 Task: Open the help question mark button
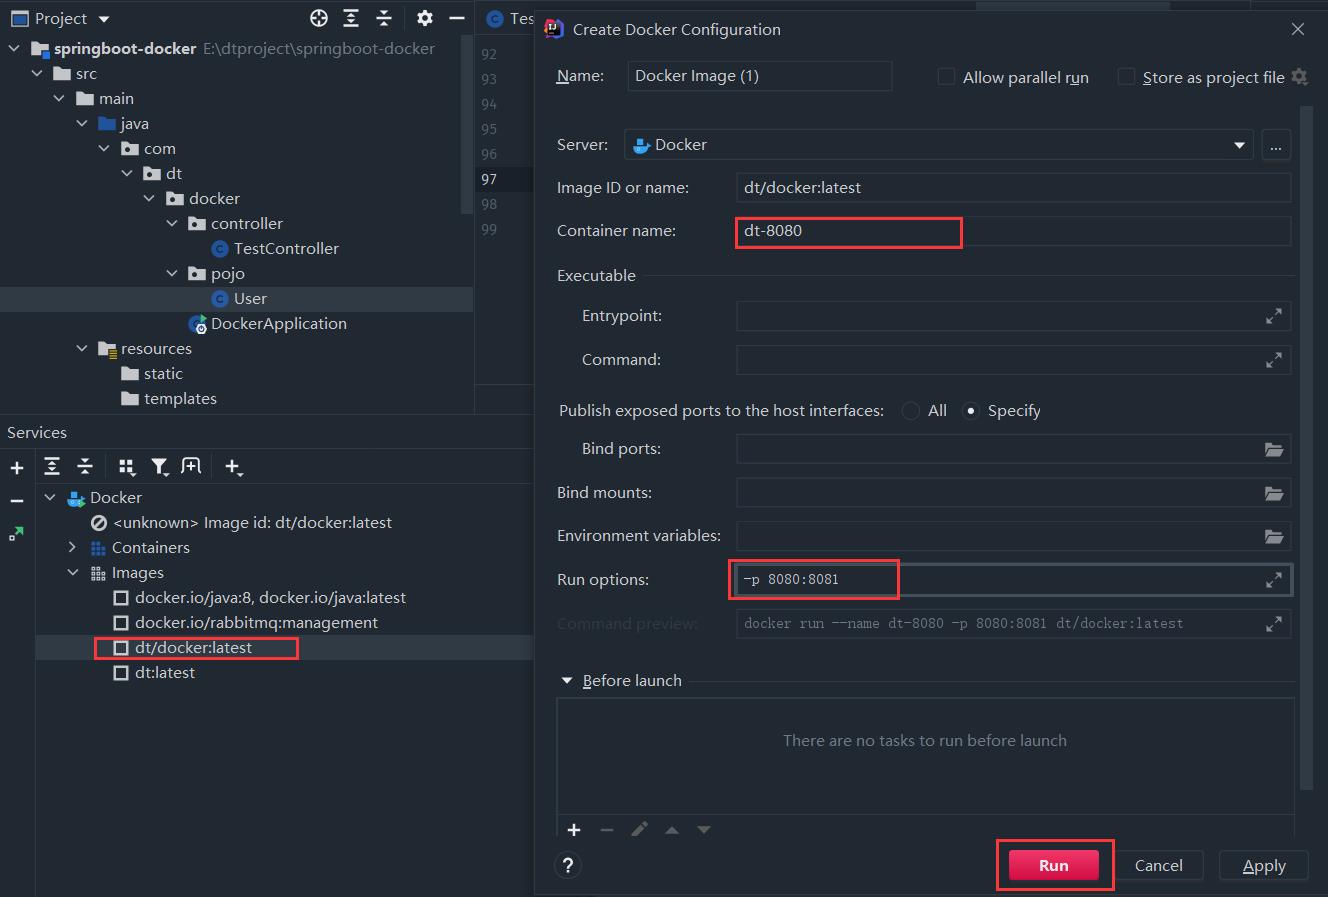567,866
